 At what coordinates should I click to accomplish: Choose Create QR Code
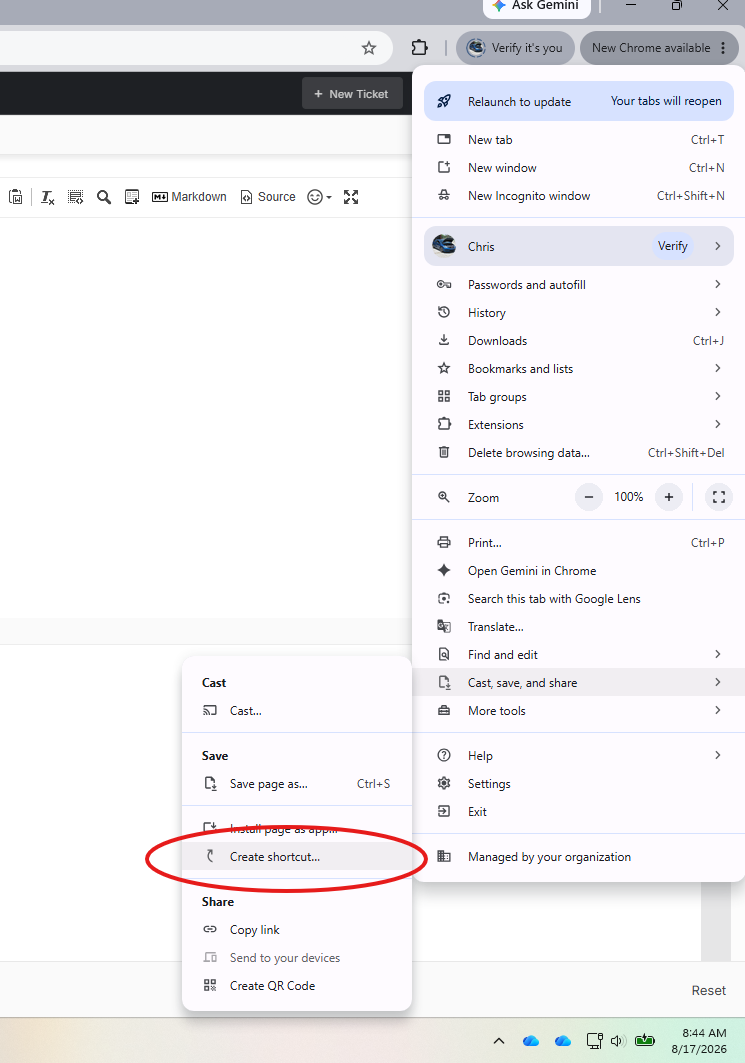297,986
